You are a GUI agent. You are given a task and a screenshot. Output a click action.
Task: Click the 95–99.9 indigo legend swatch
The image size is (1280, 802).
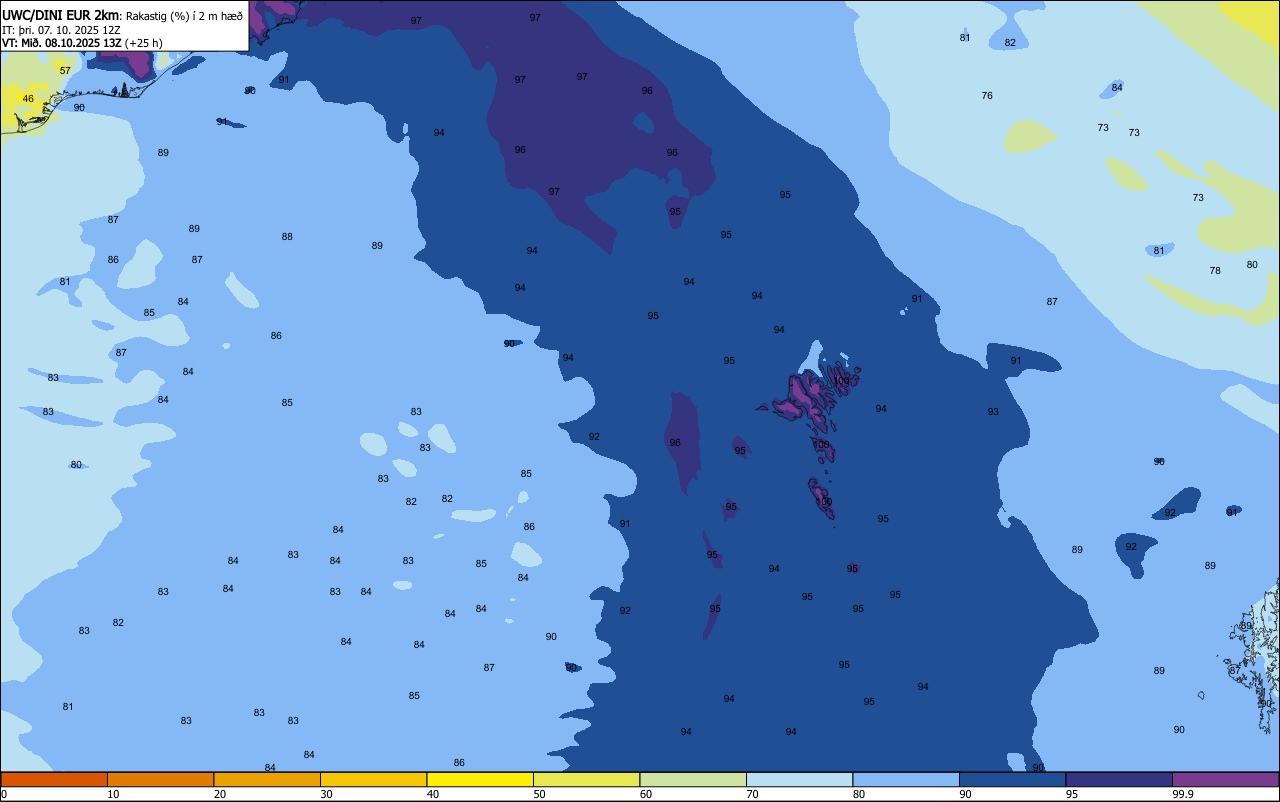pos(1119,779)
